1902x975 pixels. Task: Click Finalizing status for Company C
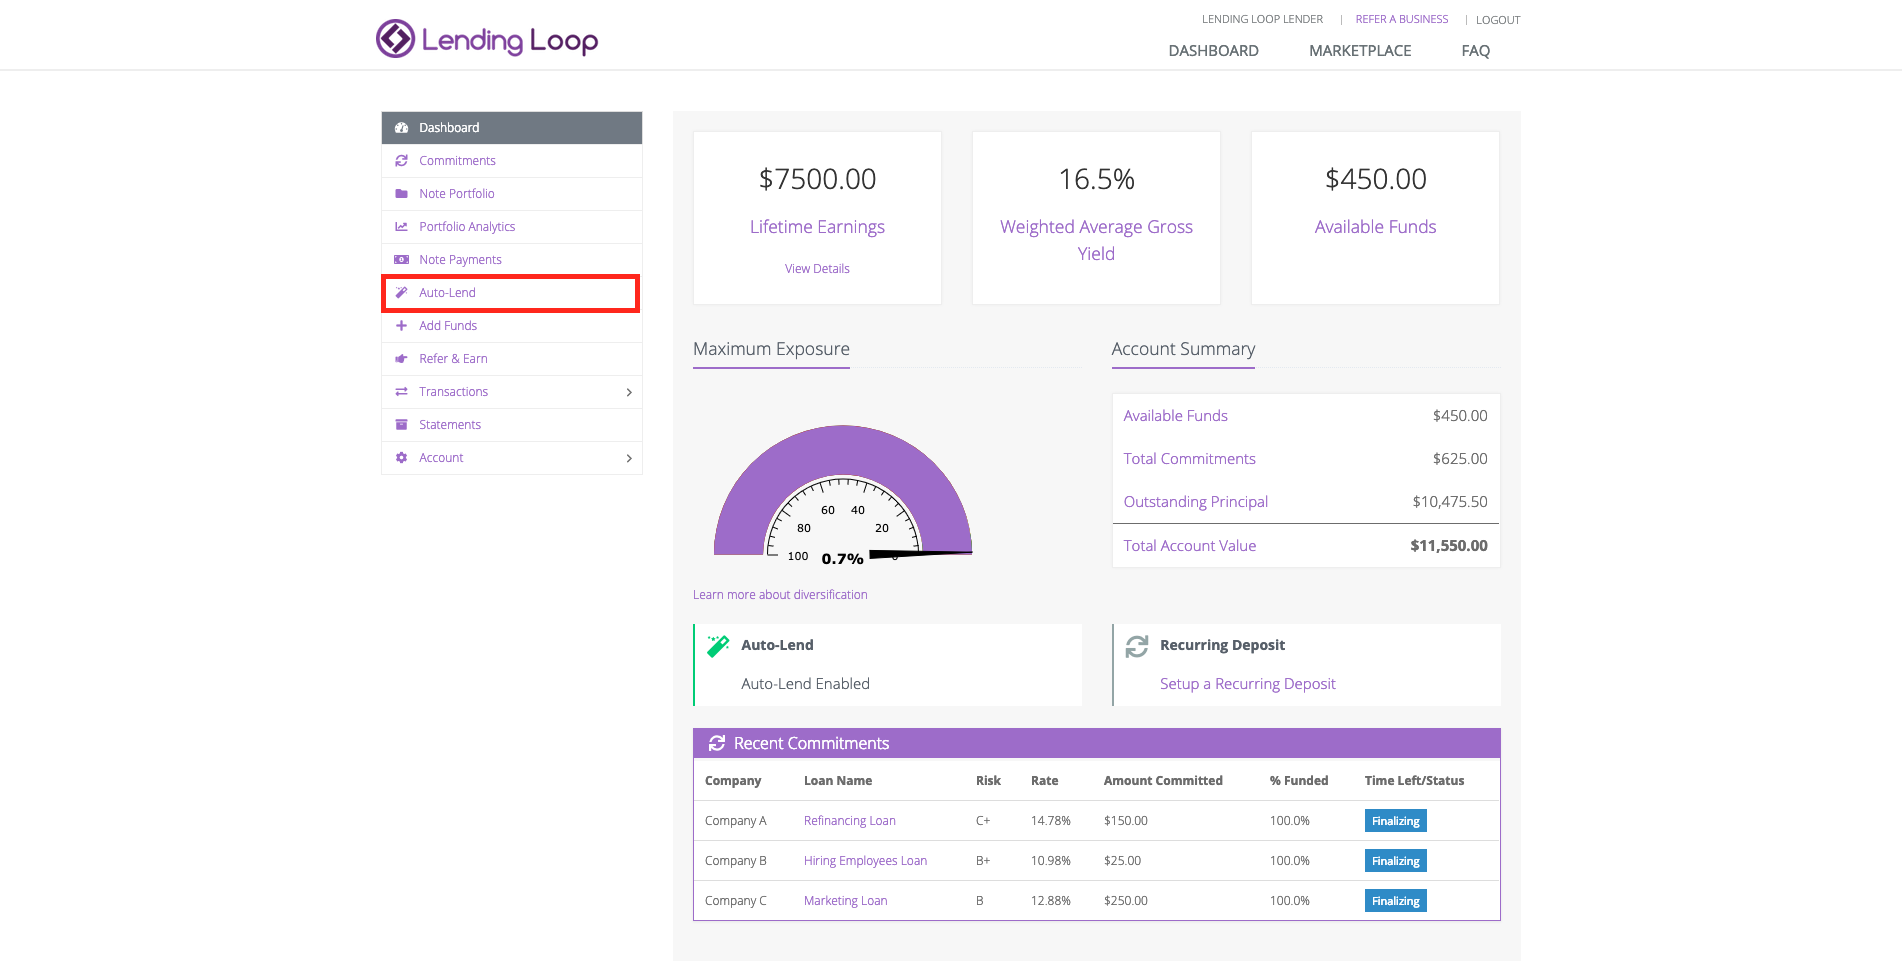pyautogui.click(x=1396, y=901)
